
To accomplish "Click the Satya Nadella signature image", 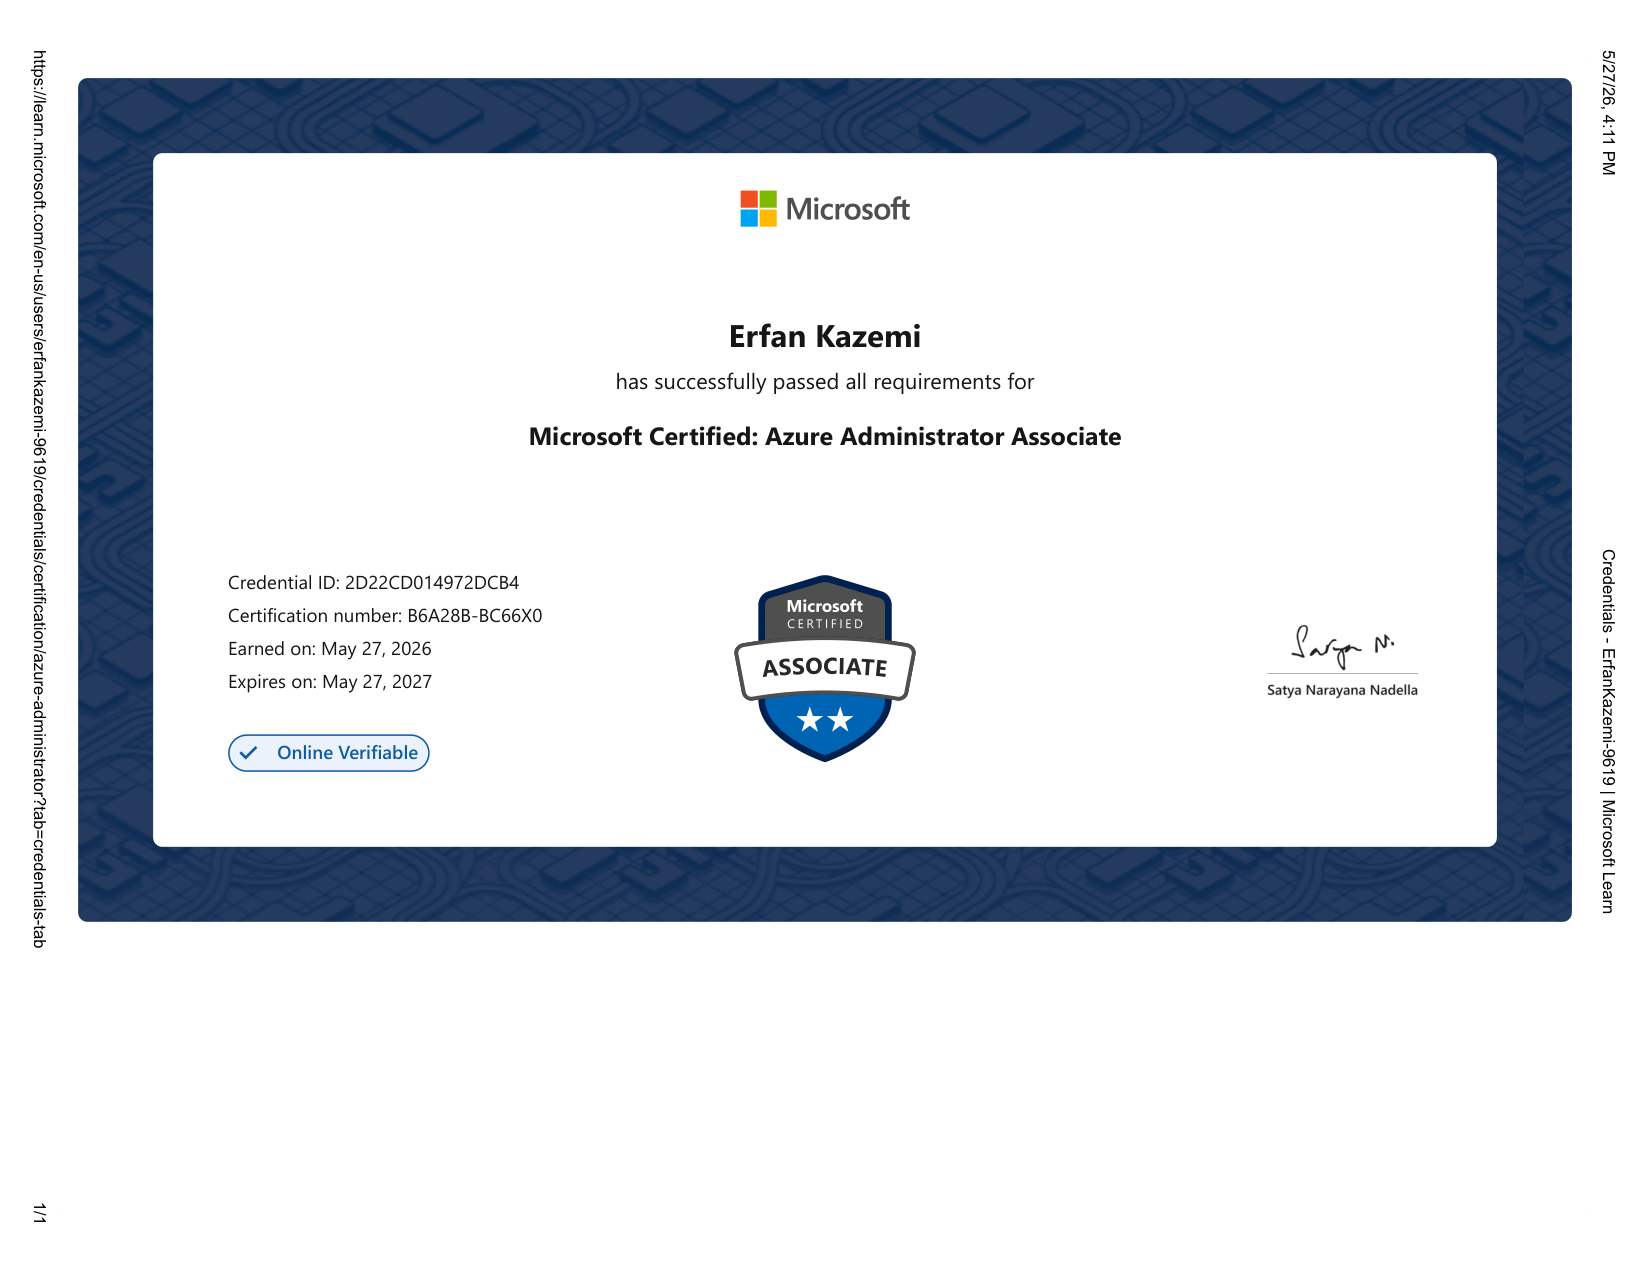I will [x=1342, y=647].
